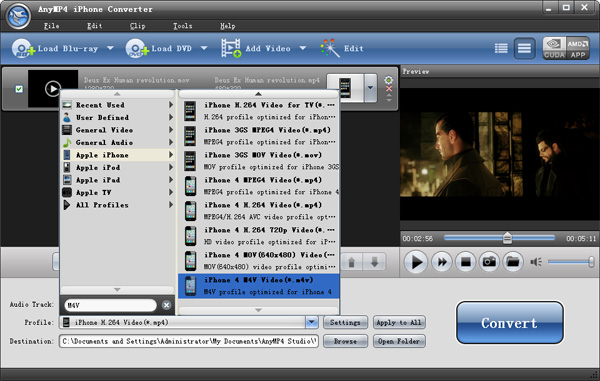Uncheck the Deus Ex file checkbox
600x381 pixels.
[x=19, y=89]
